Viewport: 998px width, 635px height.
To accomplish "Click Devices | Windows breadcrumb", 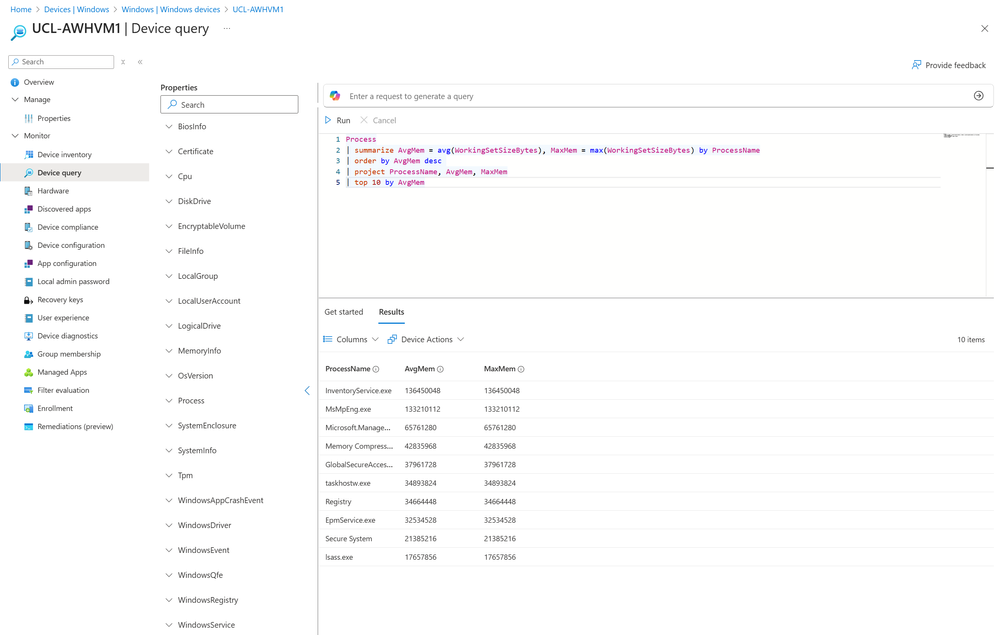I will tap(76, 10).
